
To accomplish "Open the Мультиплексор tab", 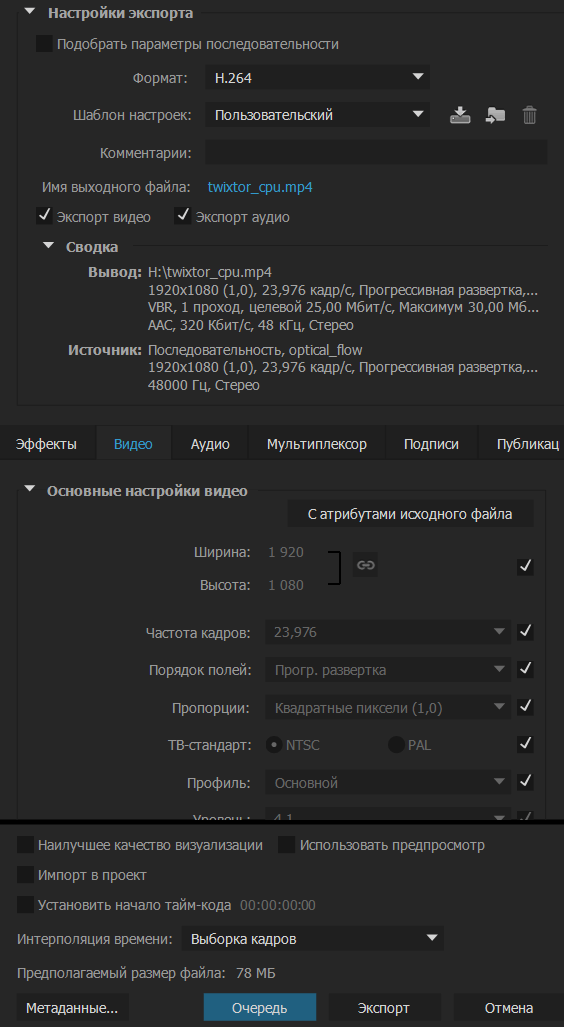I will 316,444.
